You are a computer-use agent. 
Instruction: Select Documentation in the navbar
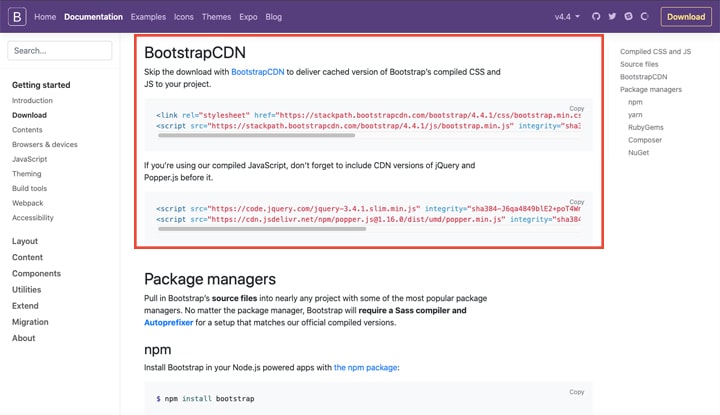click(93, 17)
